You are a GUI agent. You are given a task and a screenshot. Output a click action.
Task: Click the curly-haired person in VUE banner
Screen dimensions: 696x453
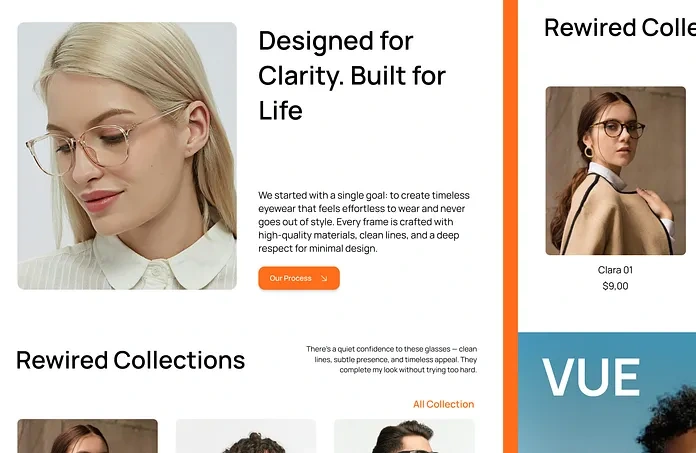(670, 426)
